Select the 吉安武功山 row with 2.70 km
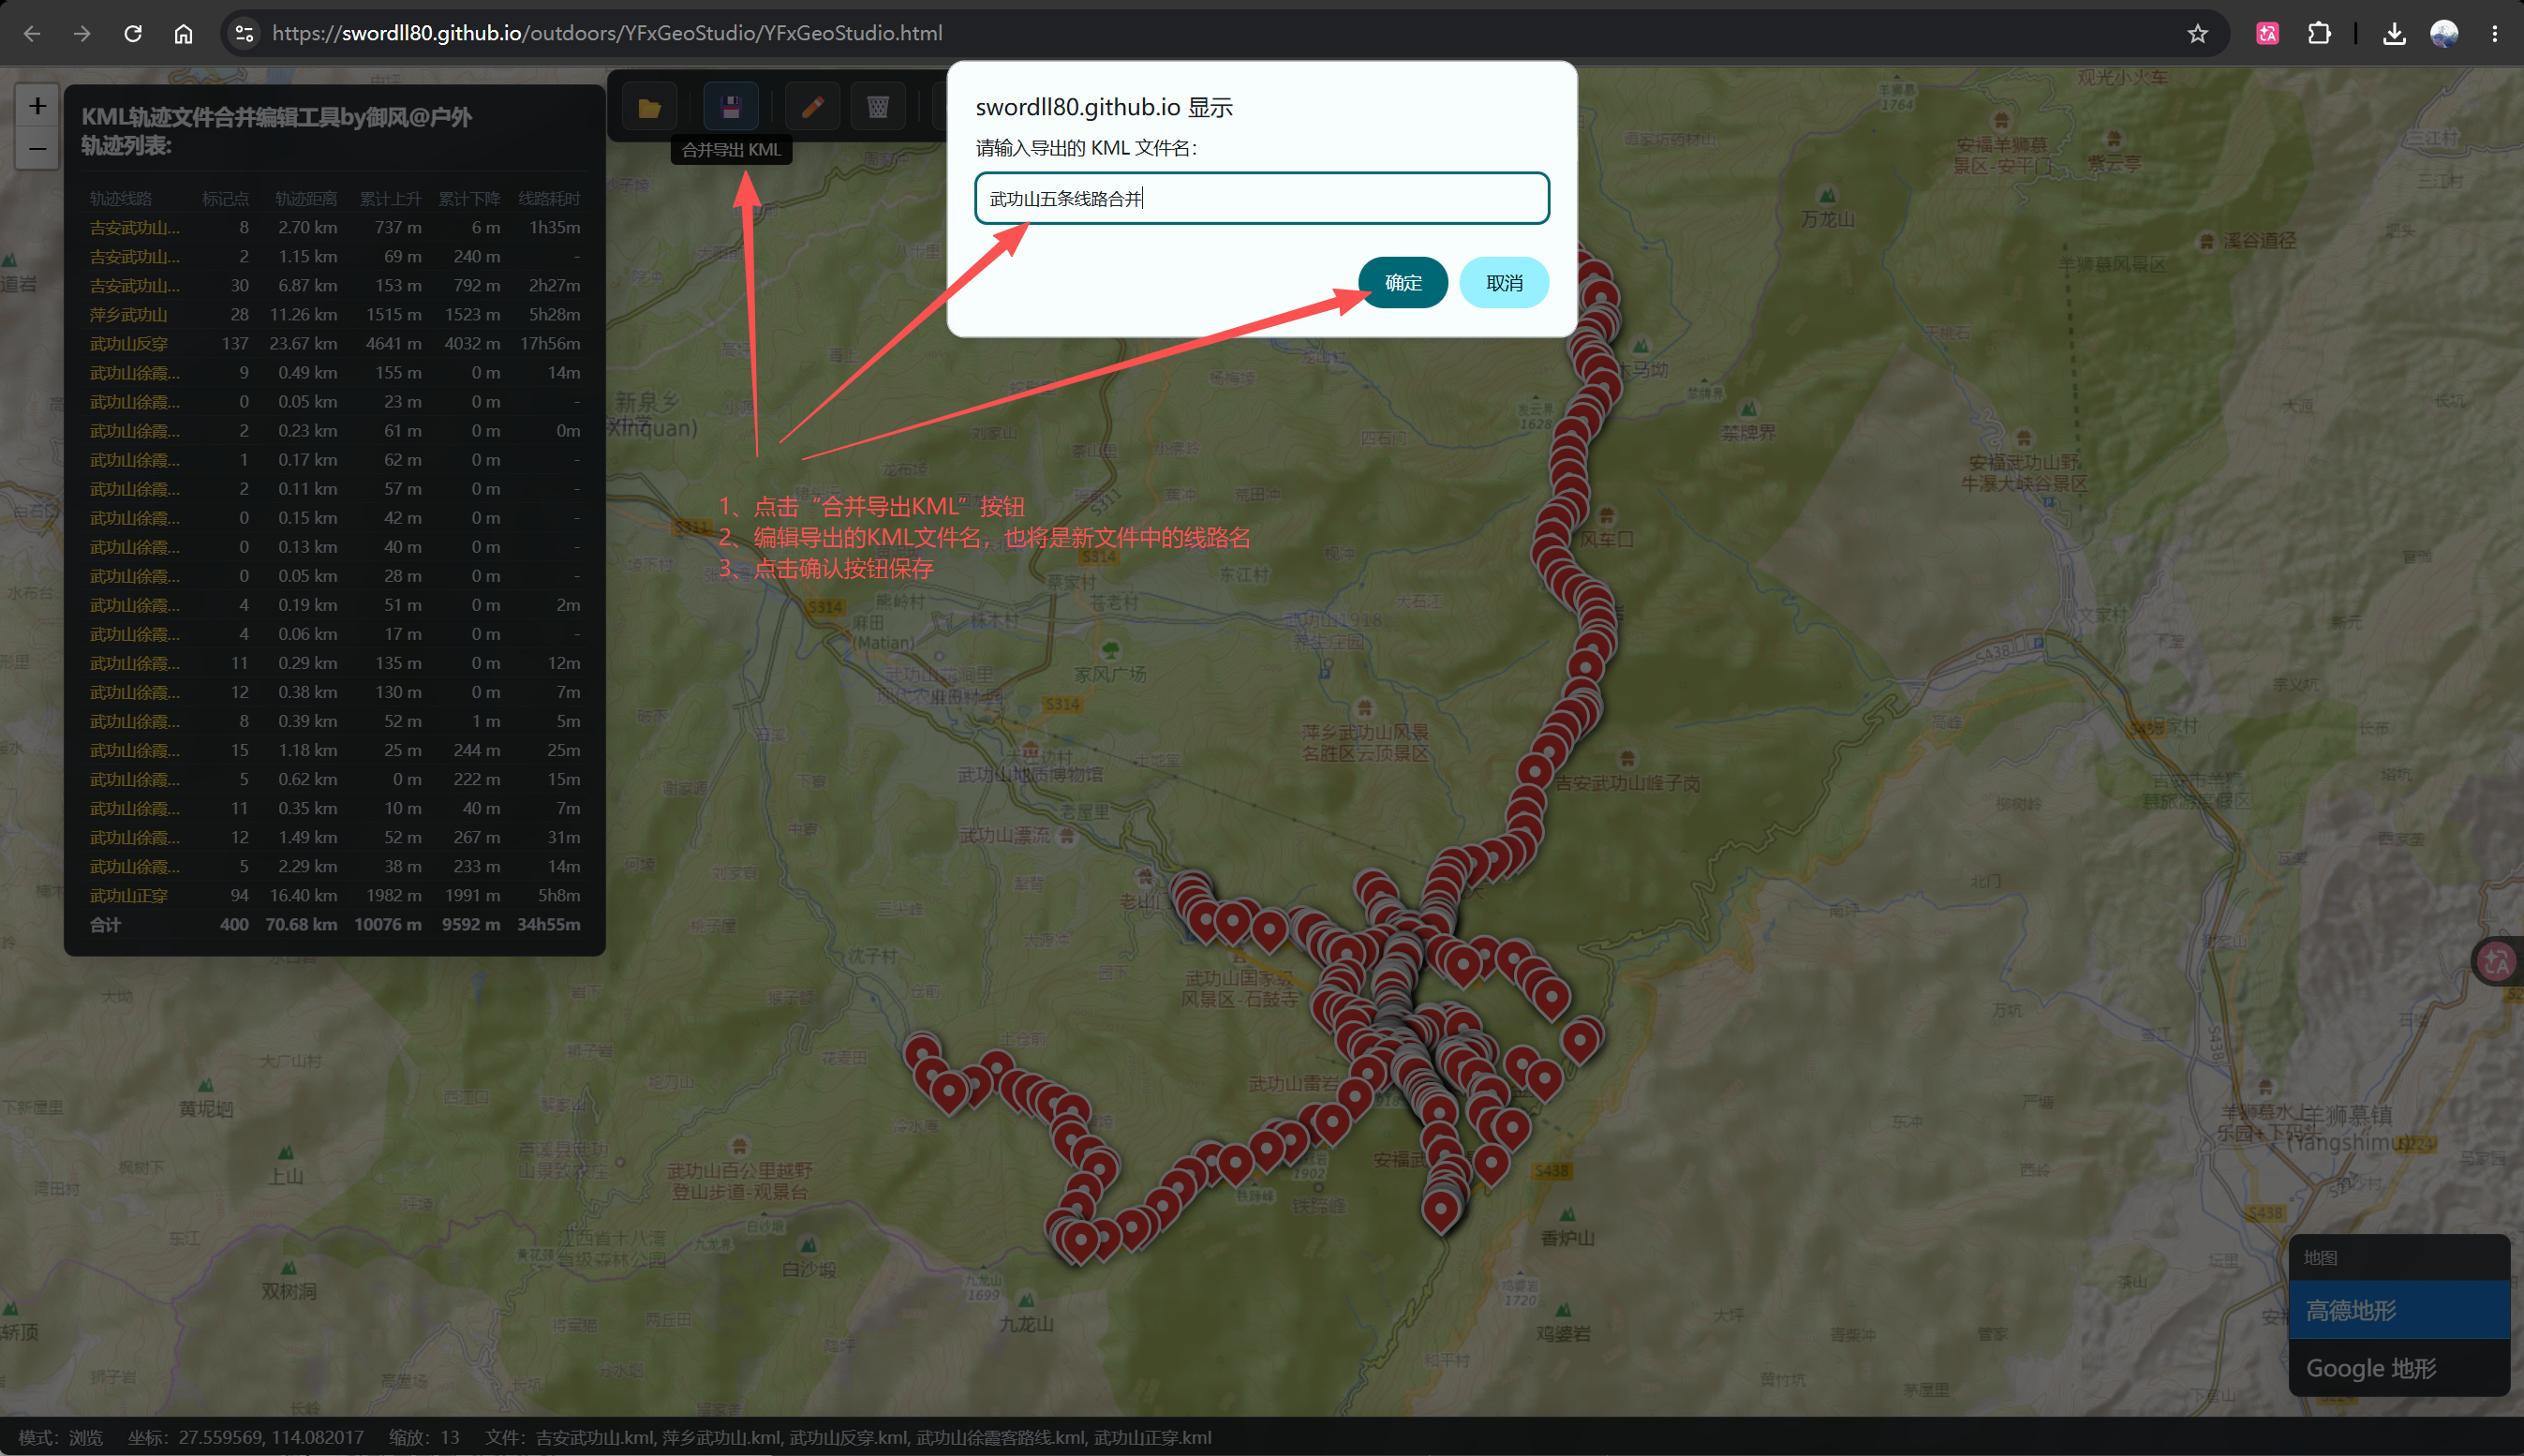 (x=335, y=227)
